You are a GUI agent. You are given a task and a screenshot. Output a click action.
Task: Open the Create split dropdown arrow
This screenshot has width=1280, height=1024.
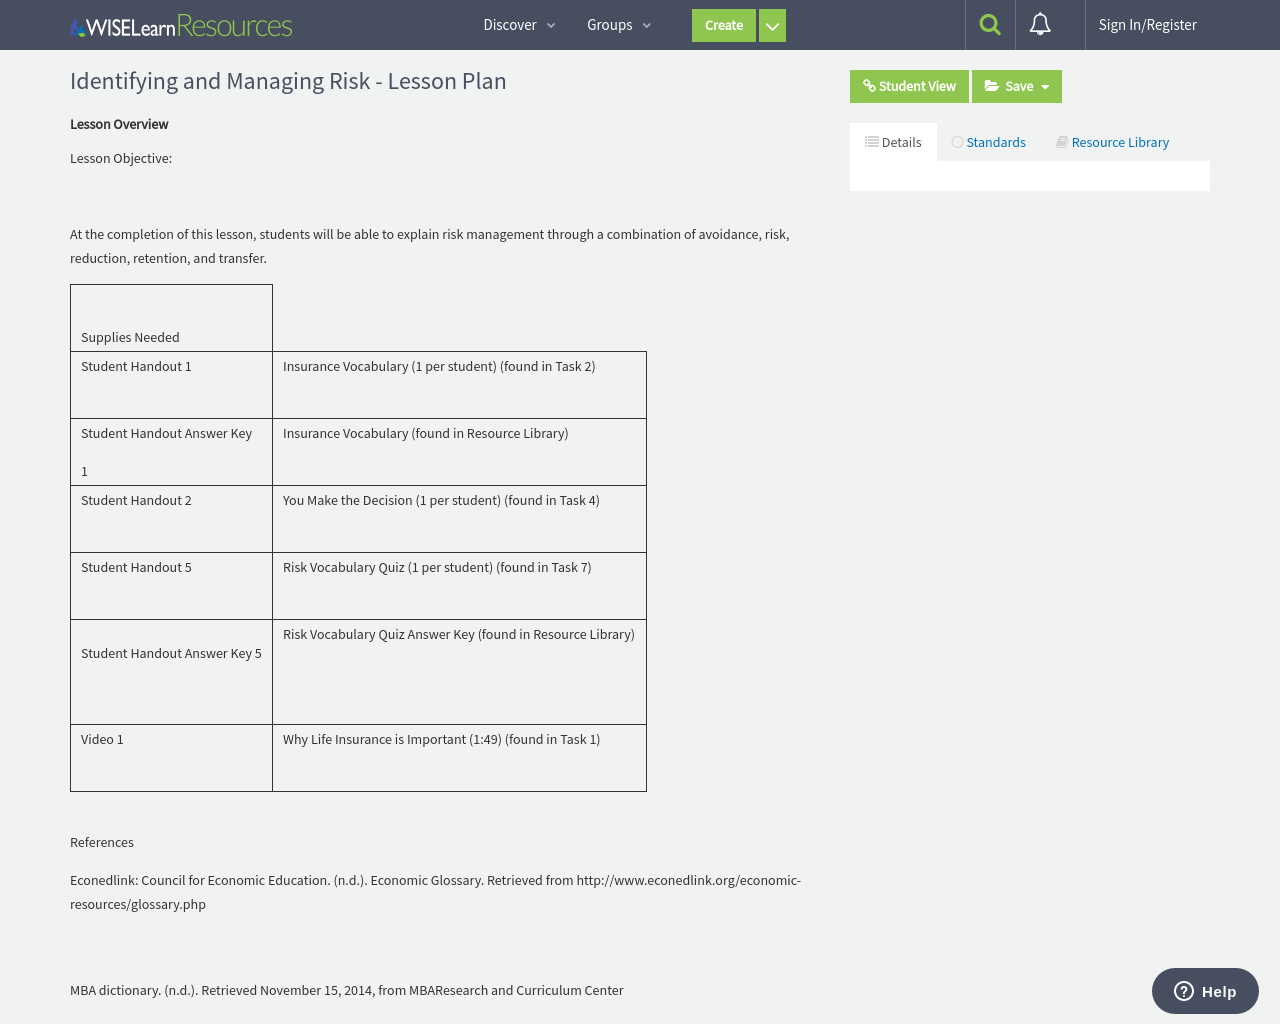[772, 25]
